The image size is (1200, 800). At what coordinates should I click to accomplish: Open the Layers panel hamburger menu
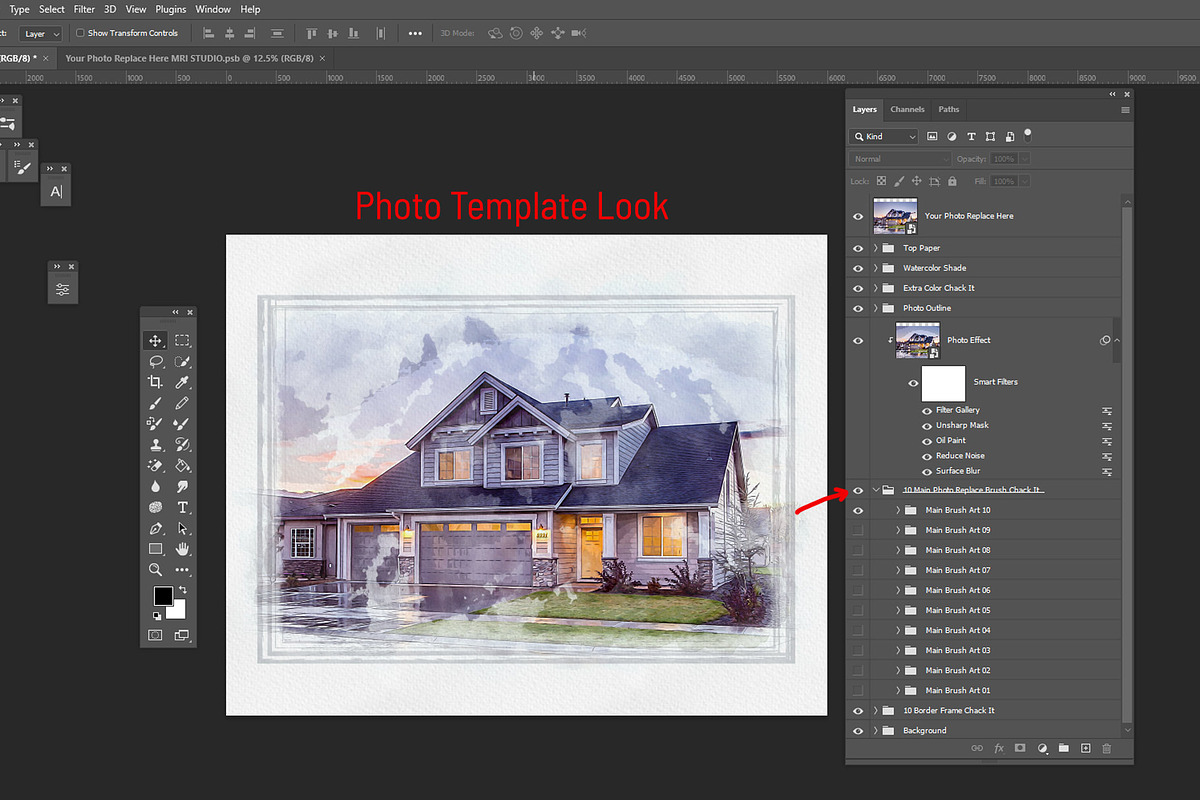tap(1125, 110)
